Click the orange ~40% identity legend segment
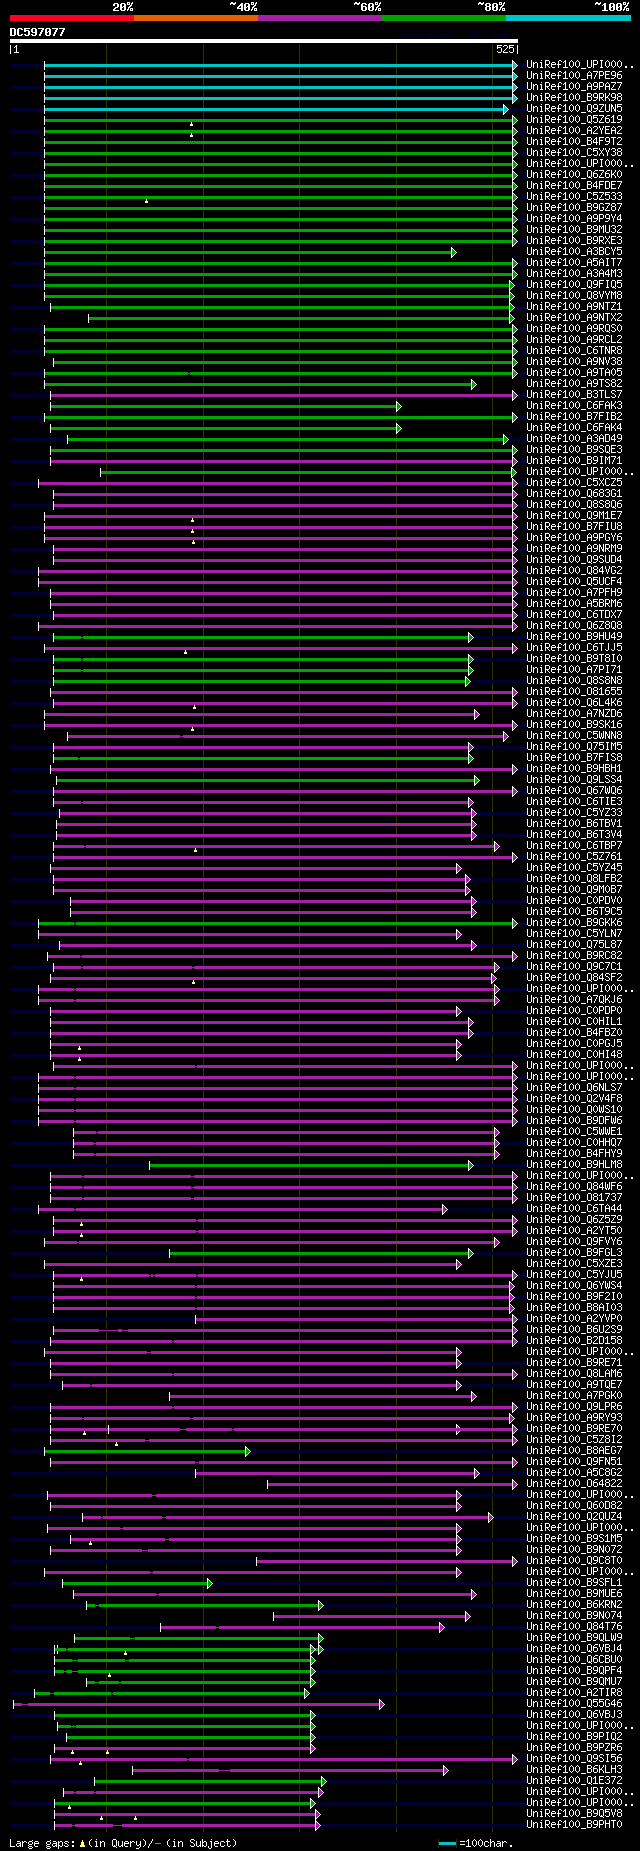The image size is (640, 1851). (x=196, y=18)
